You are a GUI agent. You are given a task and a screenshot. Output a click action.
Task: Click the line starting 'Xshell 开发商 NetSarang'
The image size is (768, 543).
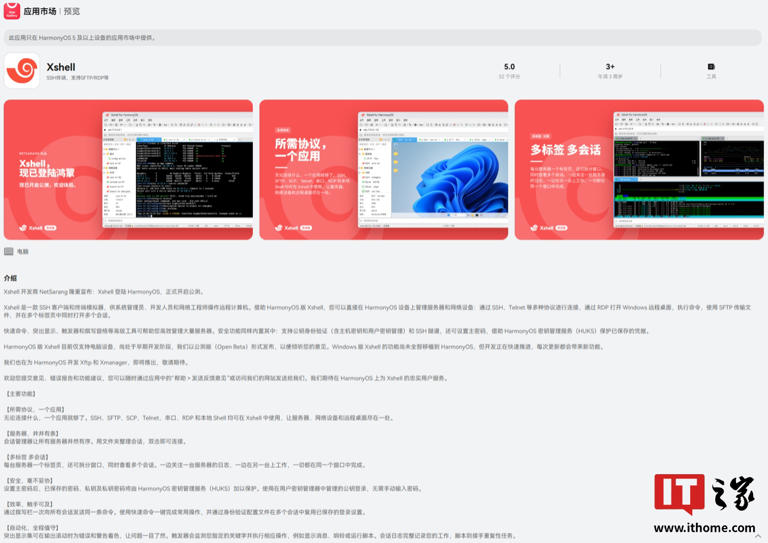point(103,291)
